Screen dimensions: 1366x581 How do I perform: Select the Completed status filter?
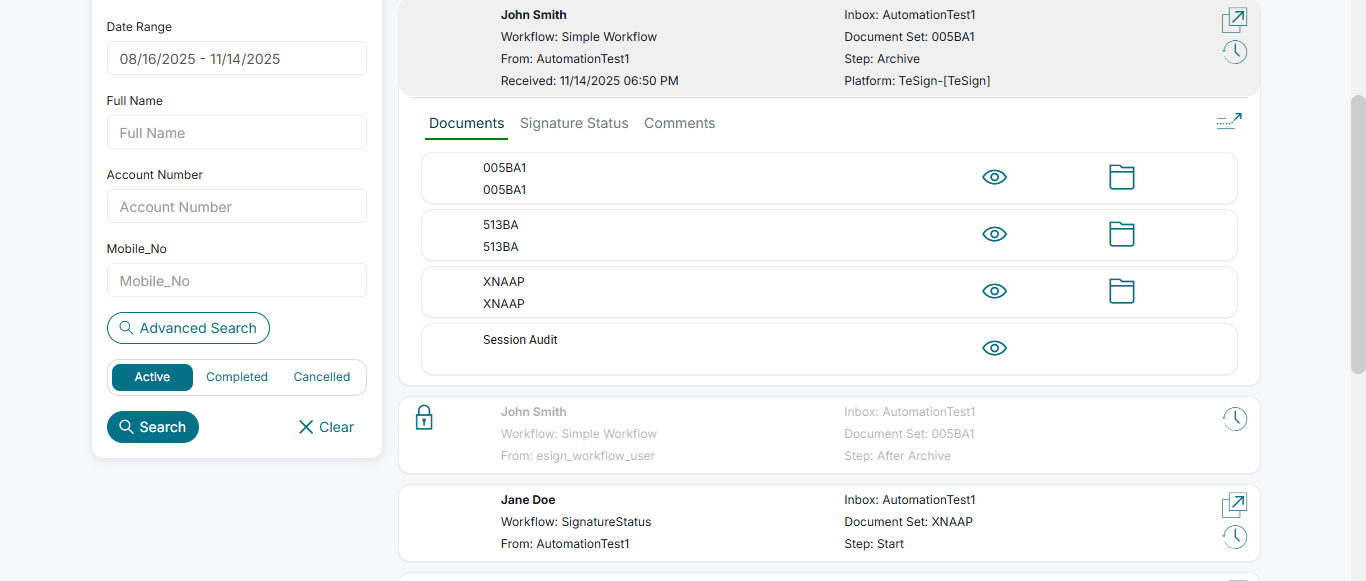click(x=237, y=377)
